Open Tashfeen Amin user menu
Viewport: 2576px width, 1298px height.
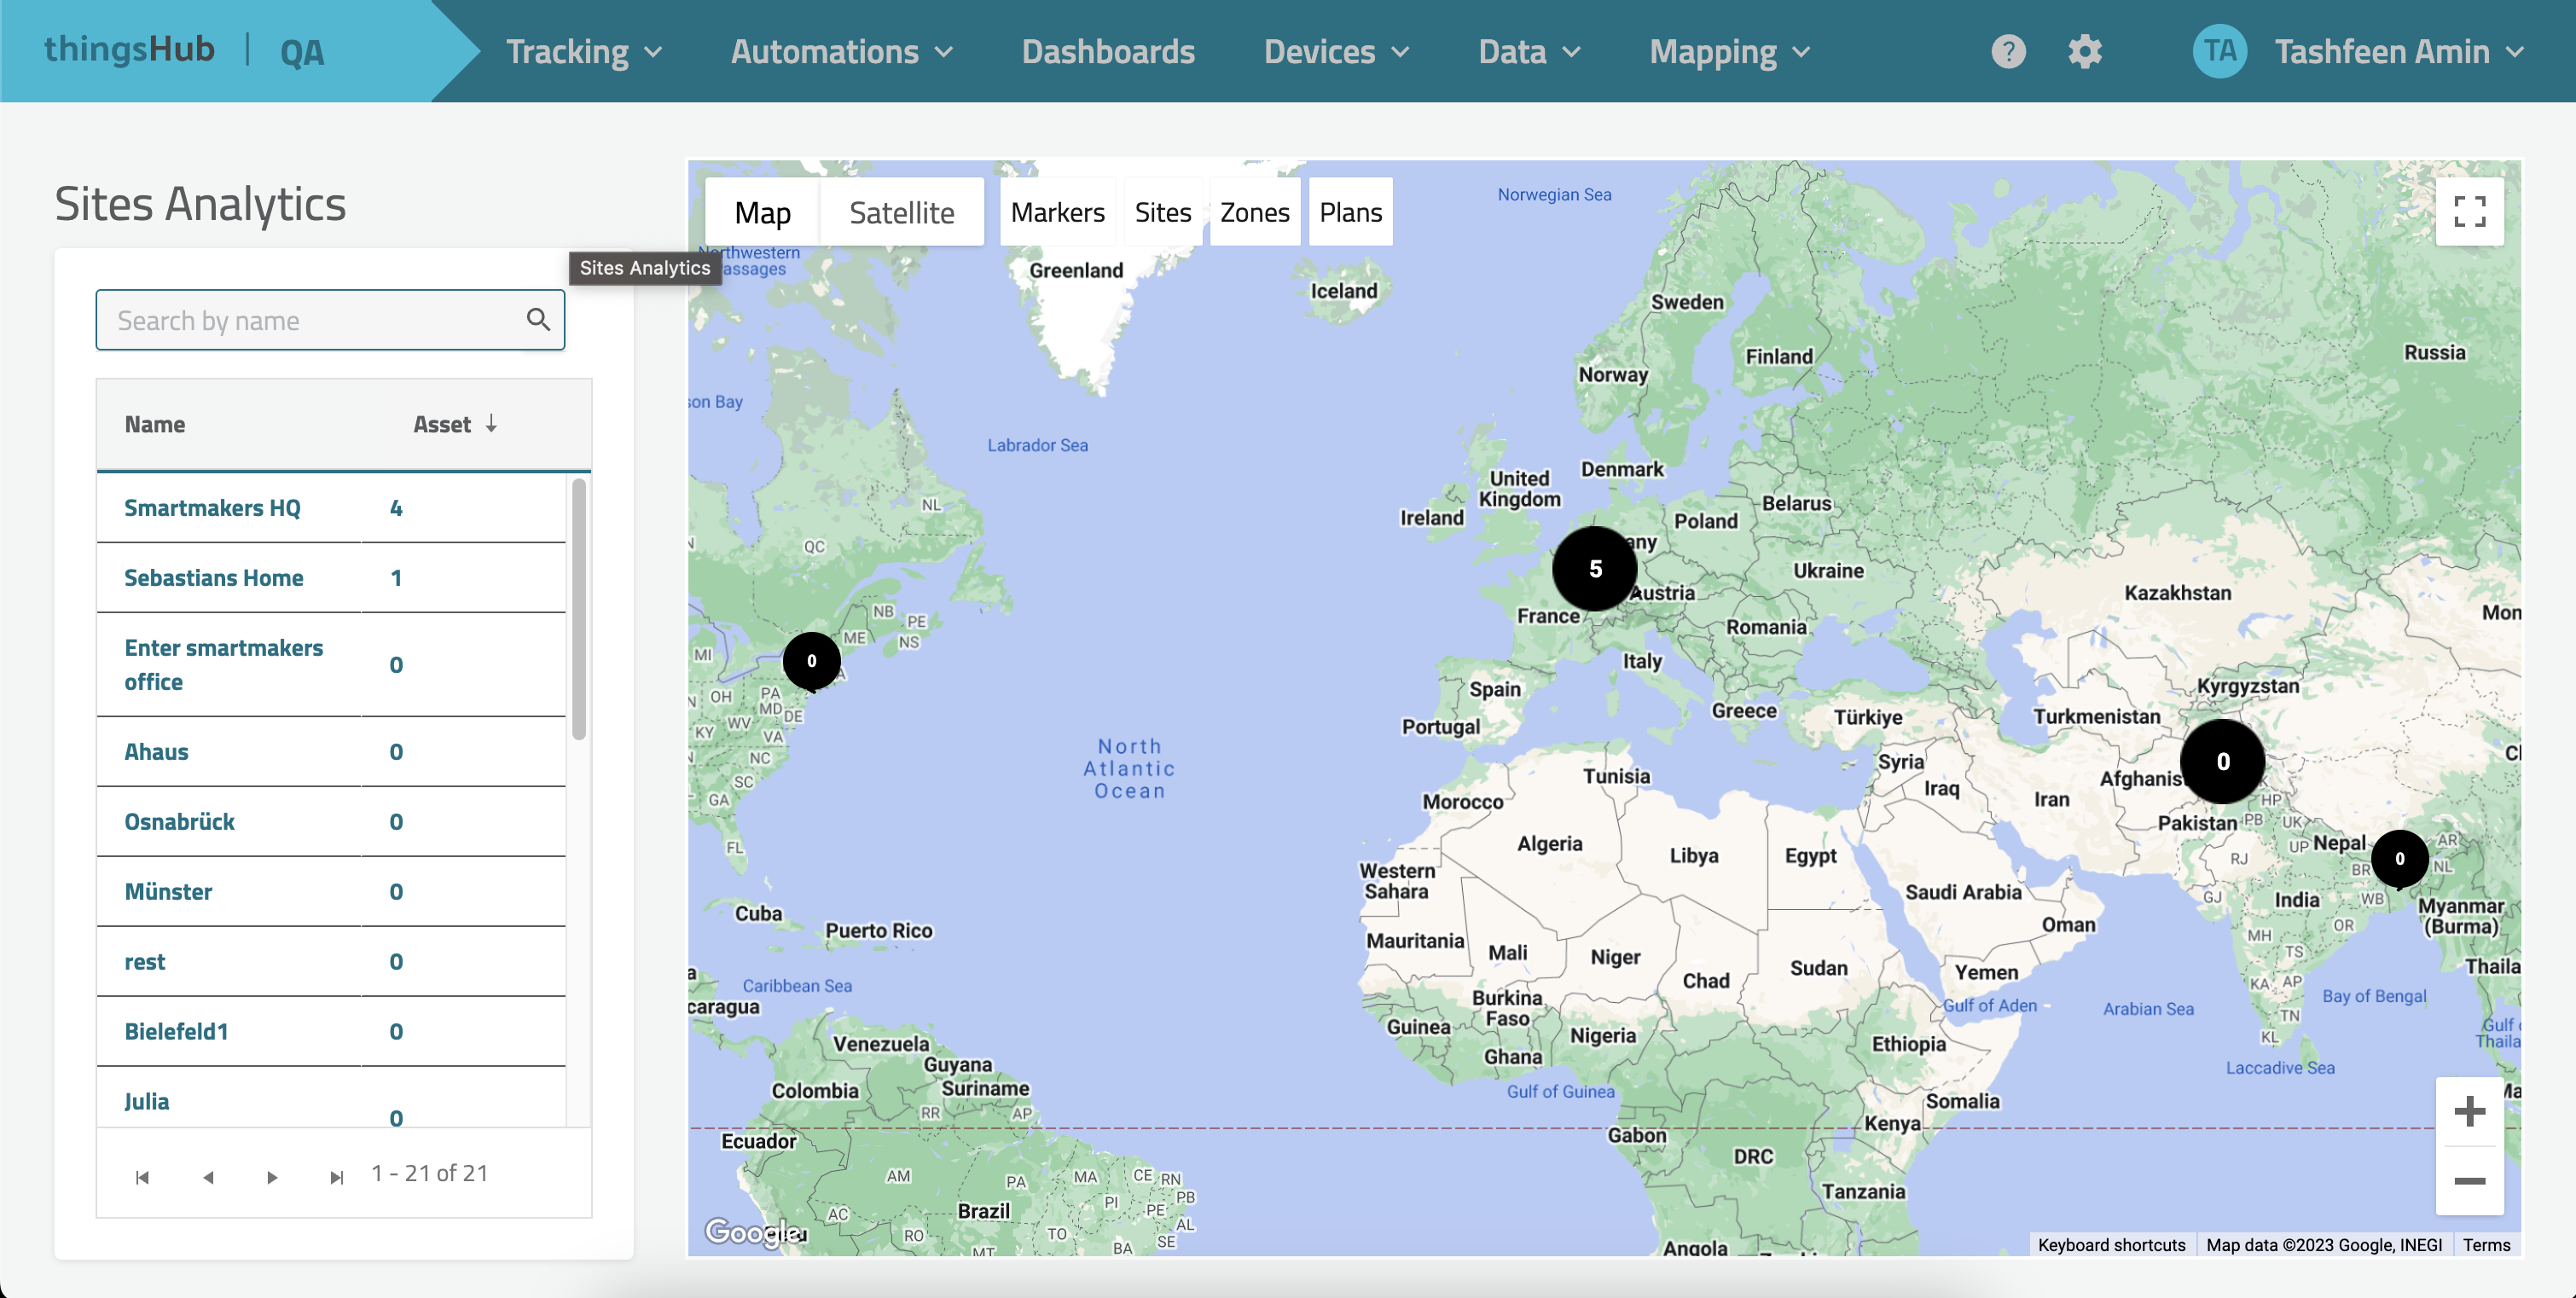2380,51
